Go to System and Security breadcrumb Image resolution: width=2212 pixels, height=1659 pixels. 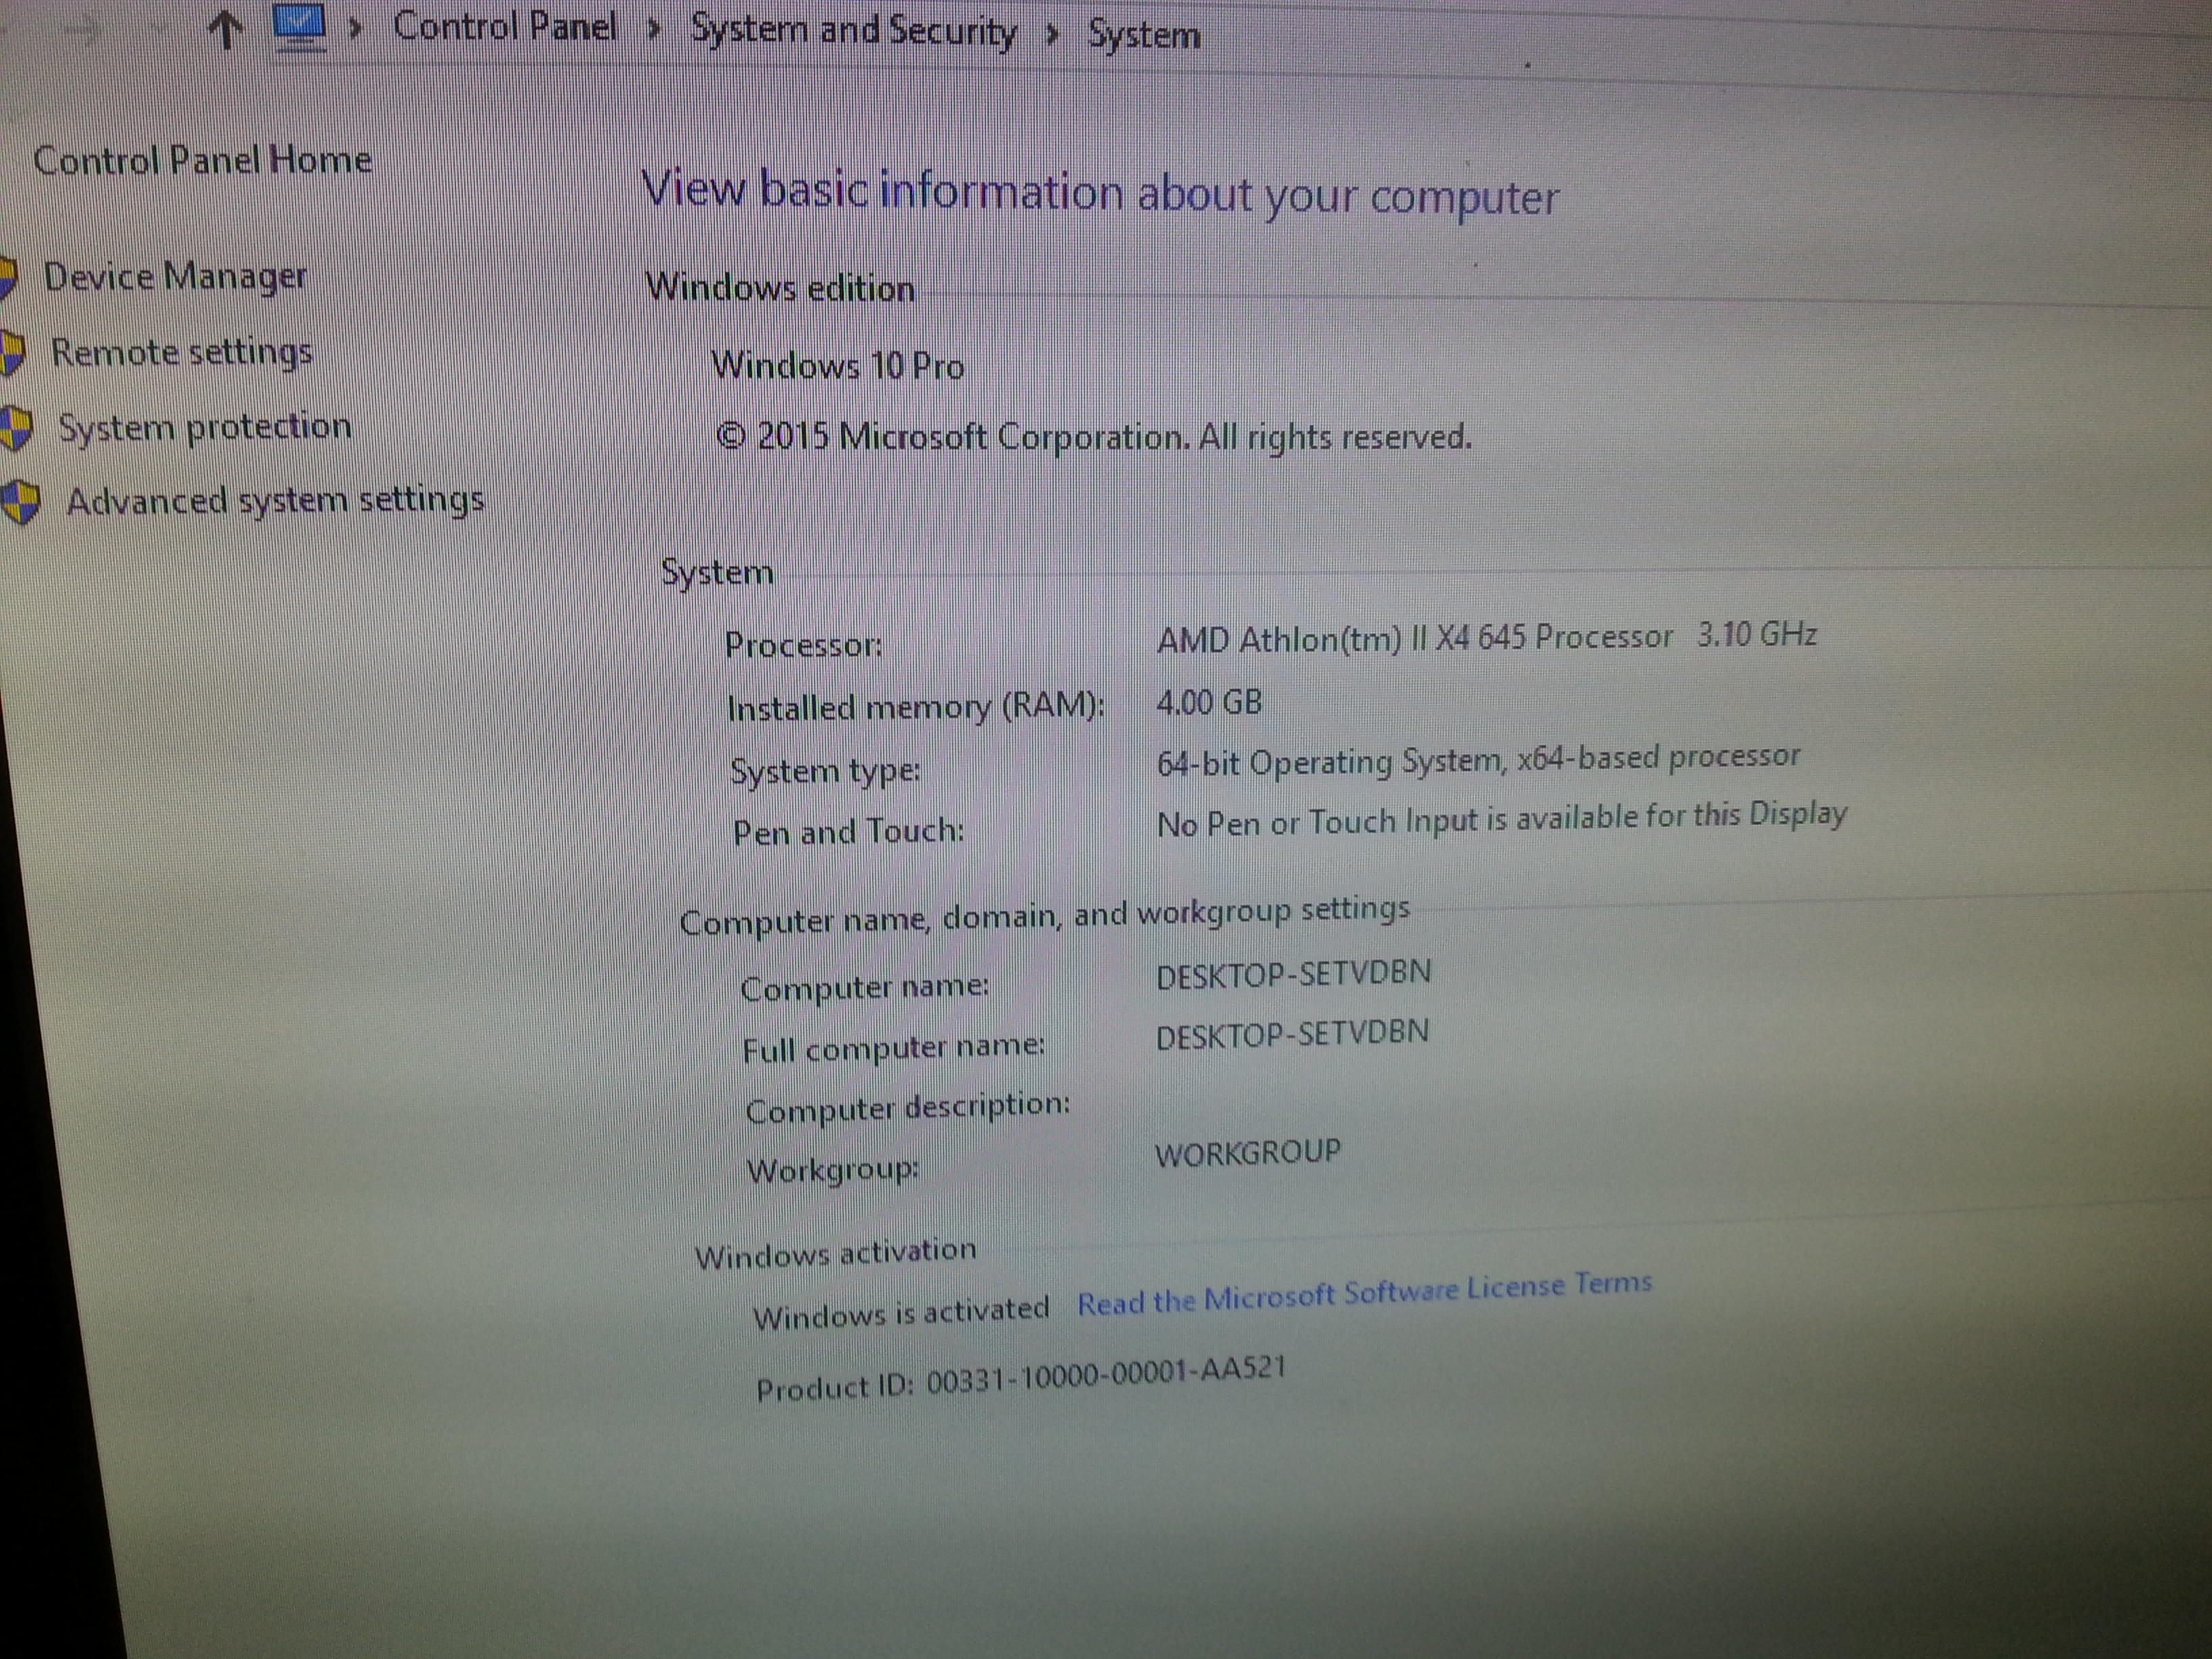[854, 31]
